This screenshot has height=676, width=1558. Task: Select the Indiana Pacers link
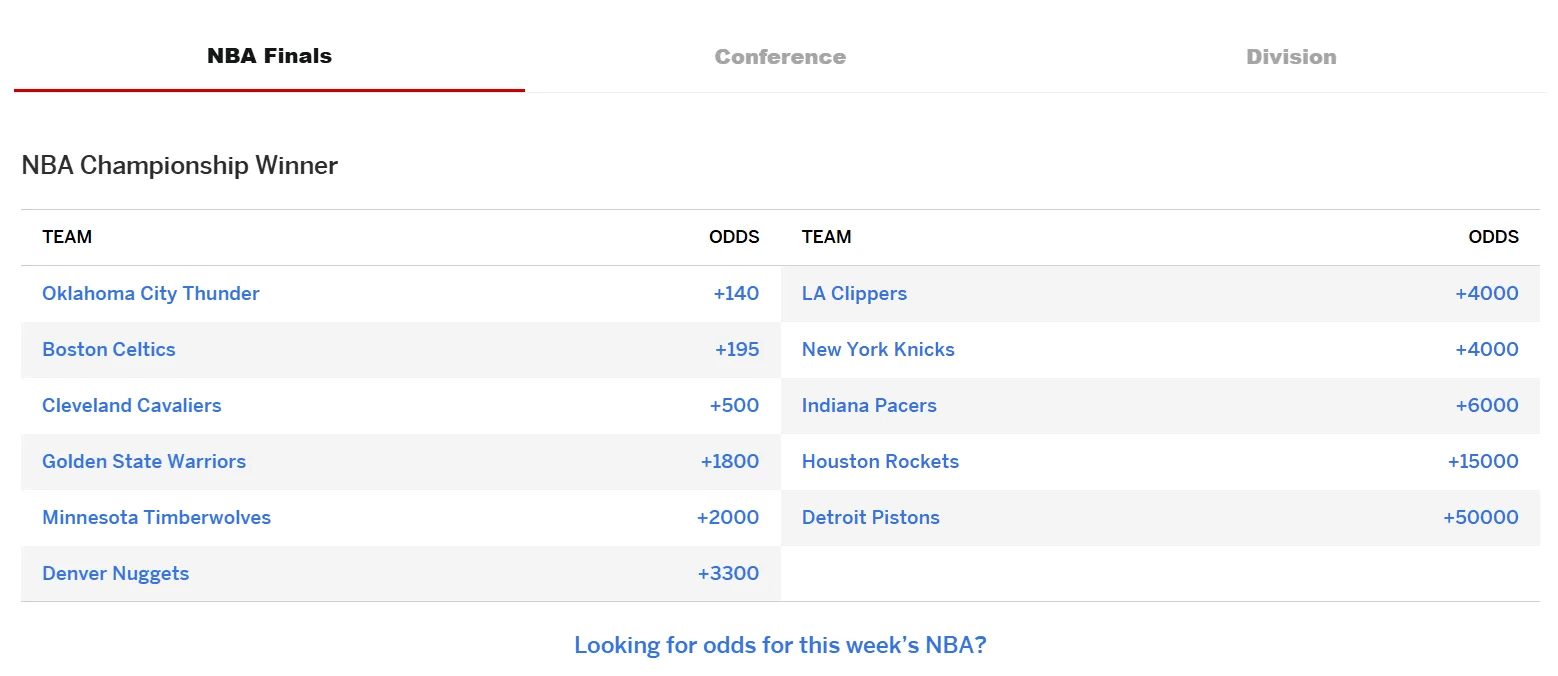869,405
